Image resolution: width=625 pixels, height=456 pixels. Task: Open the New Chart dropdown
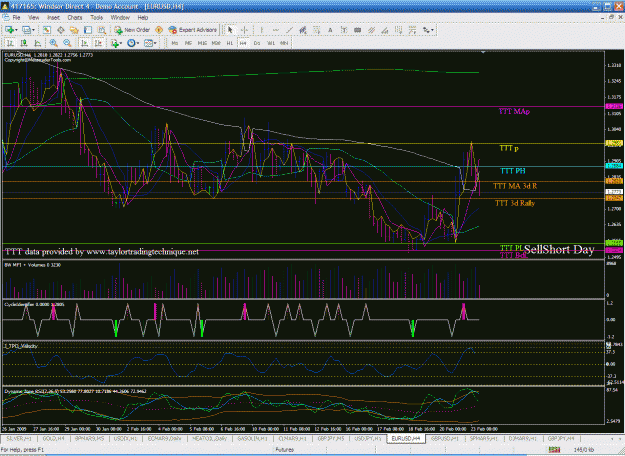coord(11,30)
